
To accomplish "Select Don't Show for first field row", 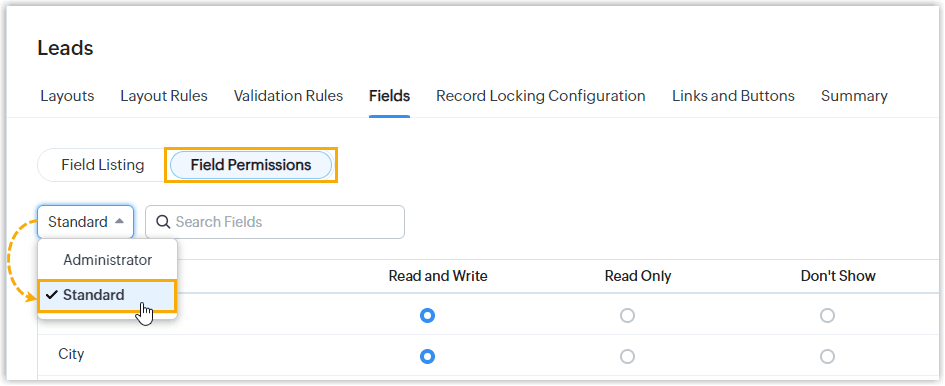I will pyautogui.click(x=827, y=315).
